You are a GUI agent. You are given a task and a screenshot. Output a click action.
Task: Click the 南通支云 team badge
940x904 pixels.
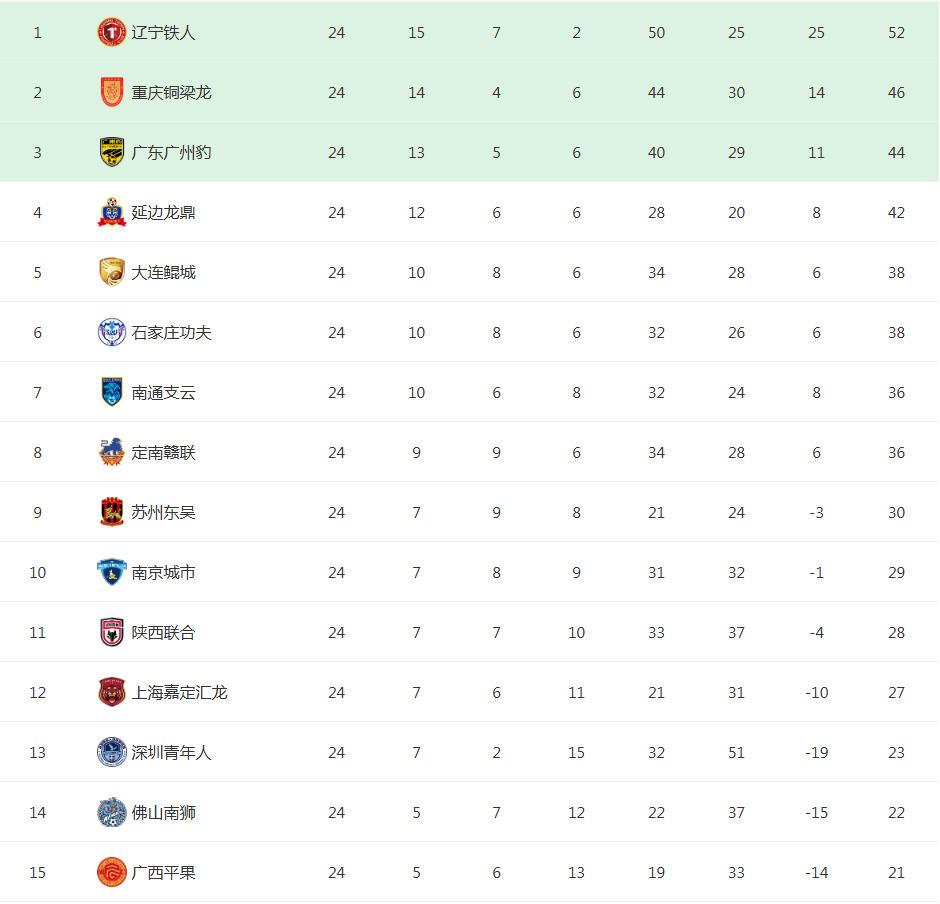tap(112, 393)
